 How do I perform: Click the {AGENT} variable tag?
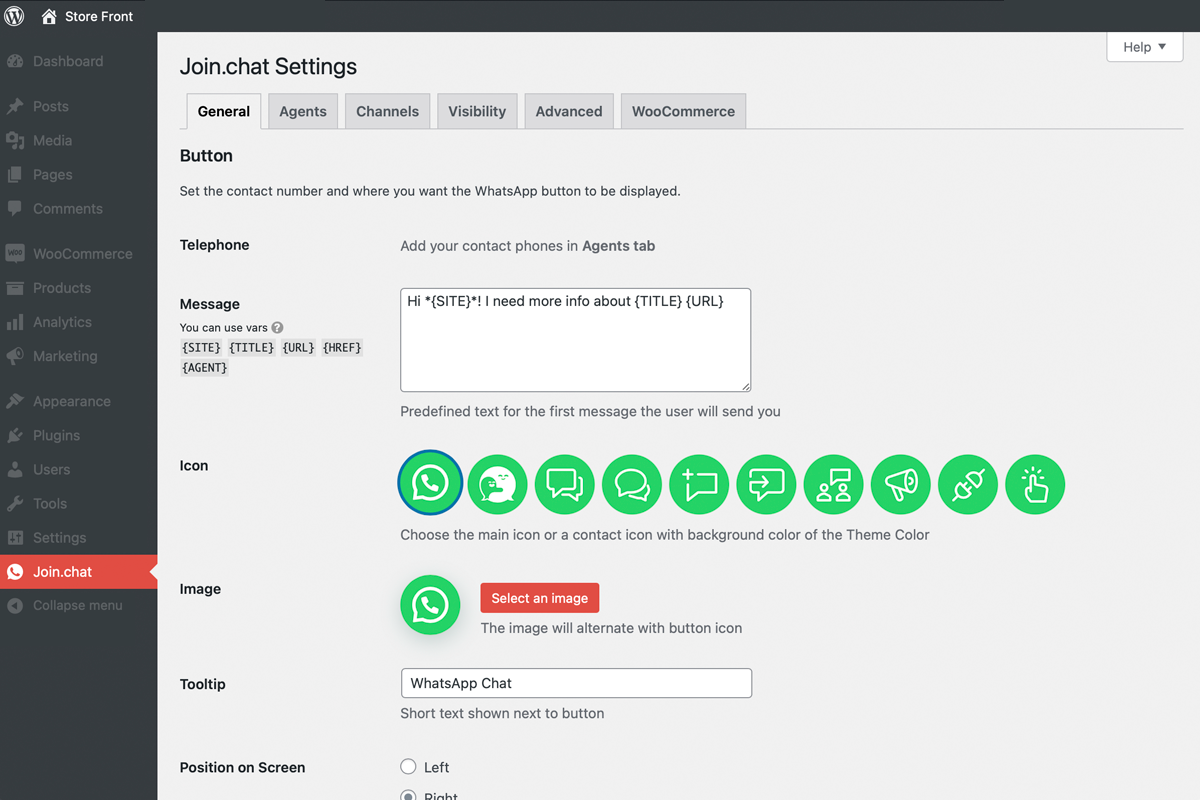coord(205,367)
